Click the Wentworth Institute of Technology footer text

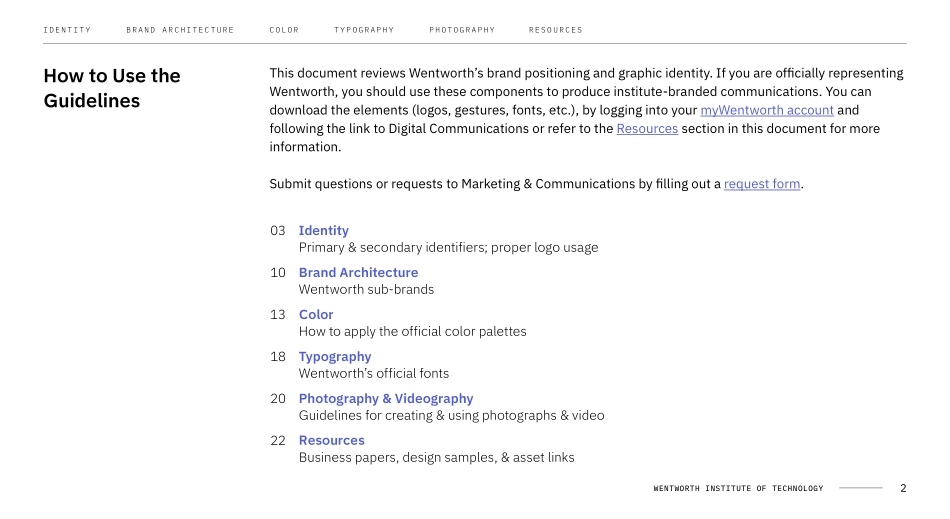[738, 489]
